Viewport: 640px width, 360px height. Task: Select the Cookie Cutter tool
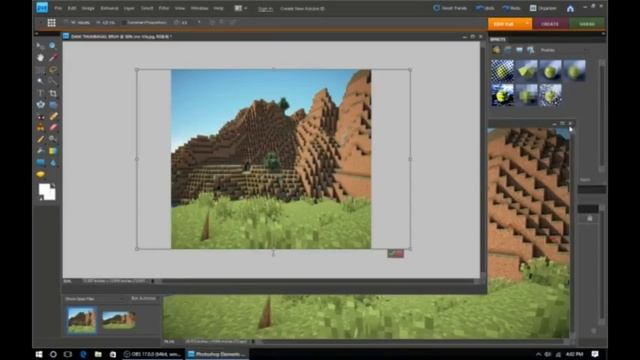(x=40, y=105)
